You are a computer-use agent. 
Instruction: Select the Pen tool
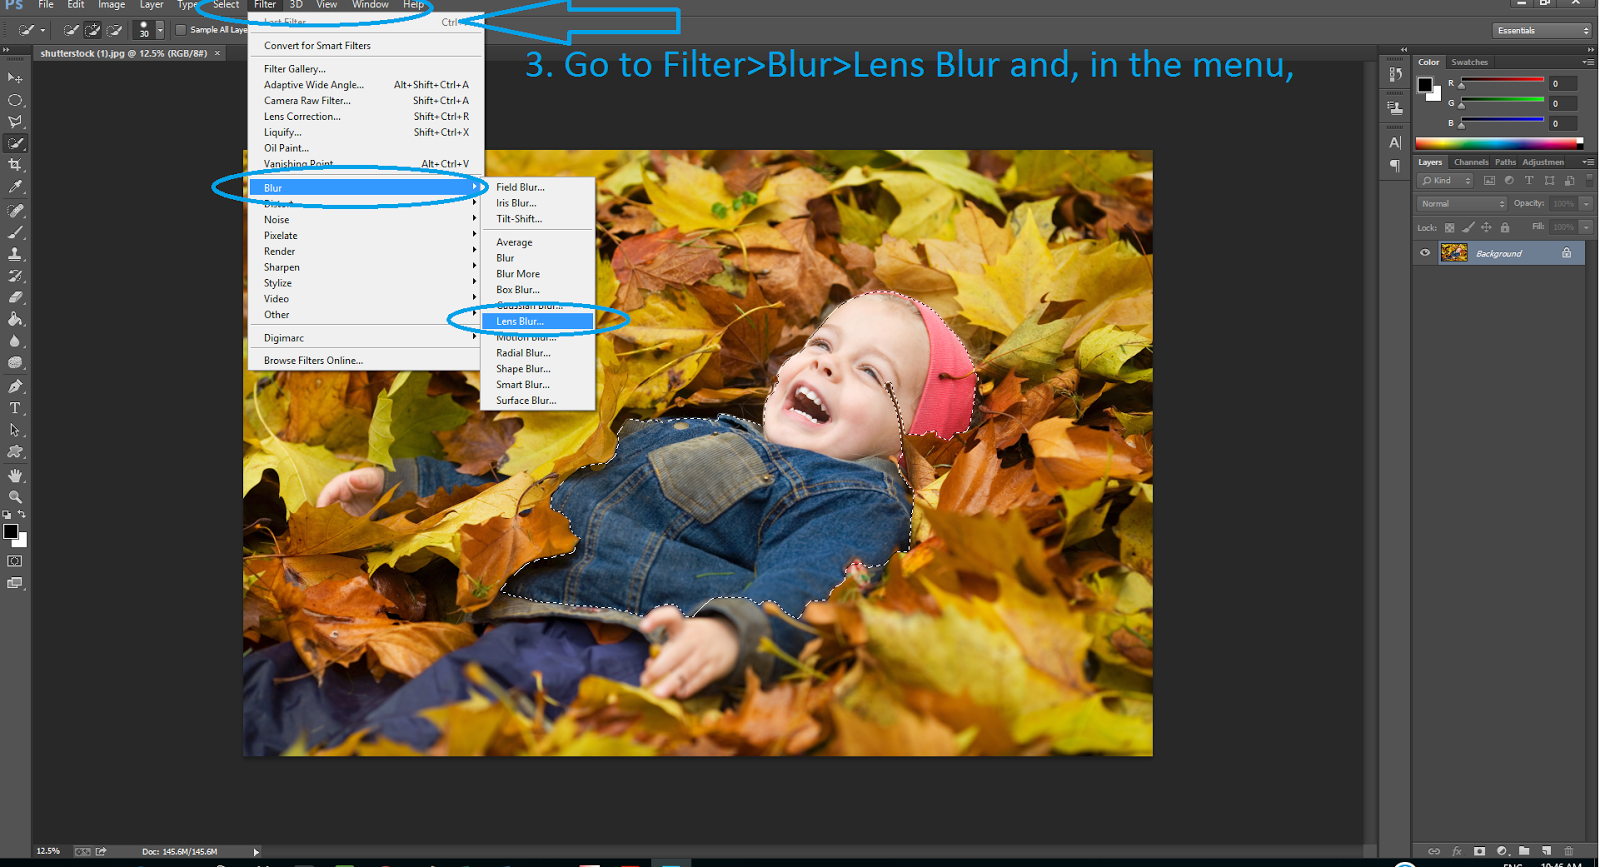[x=15, y=387]
